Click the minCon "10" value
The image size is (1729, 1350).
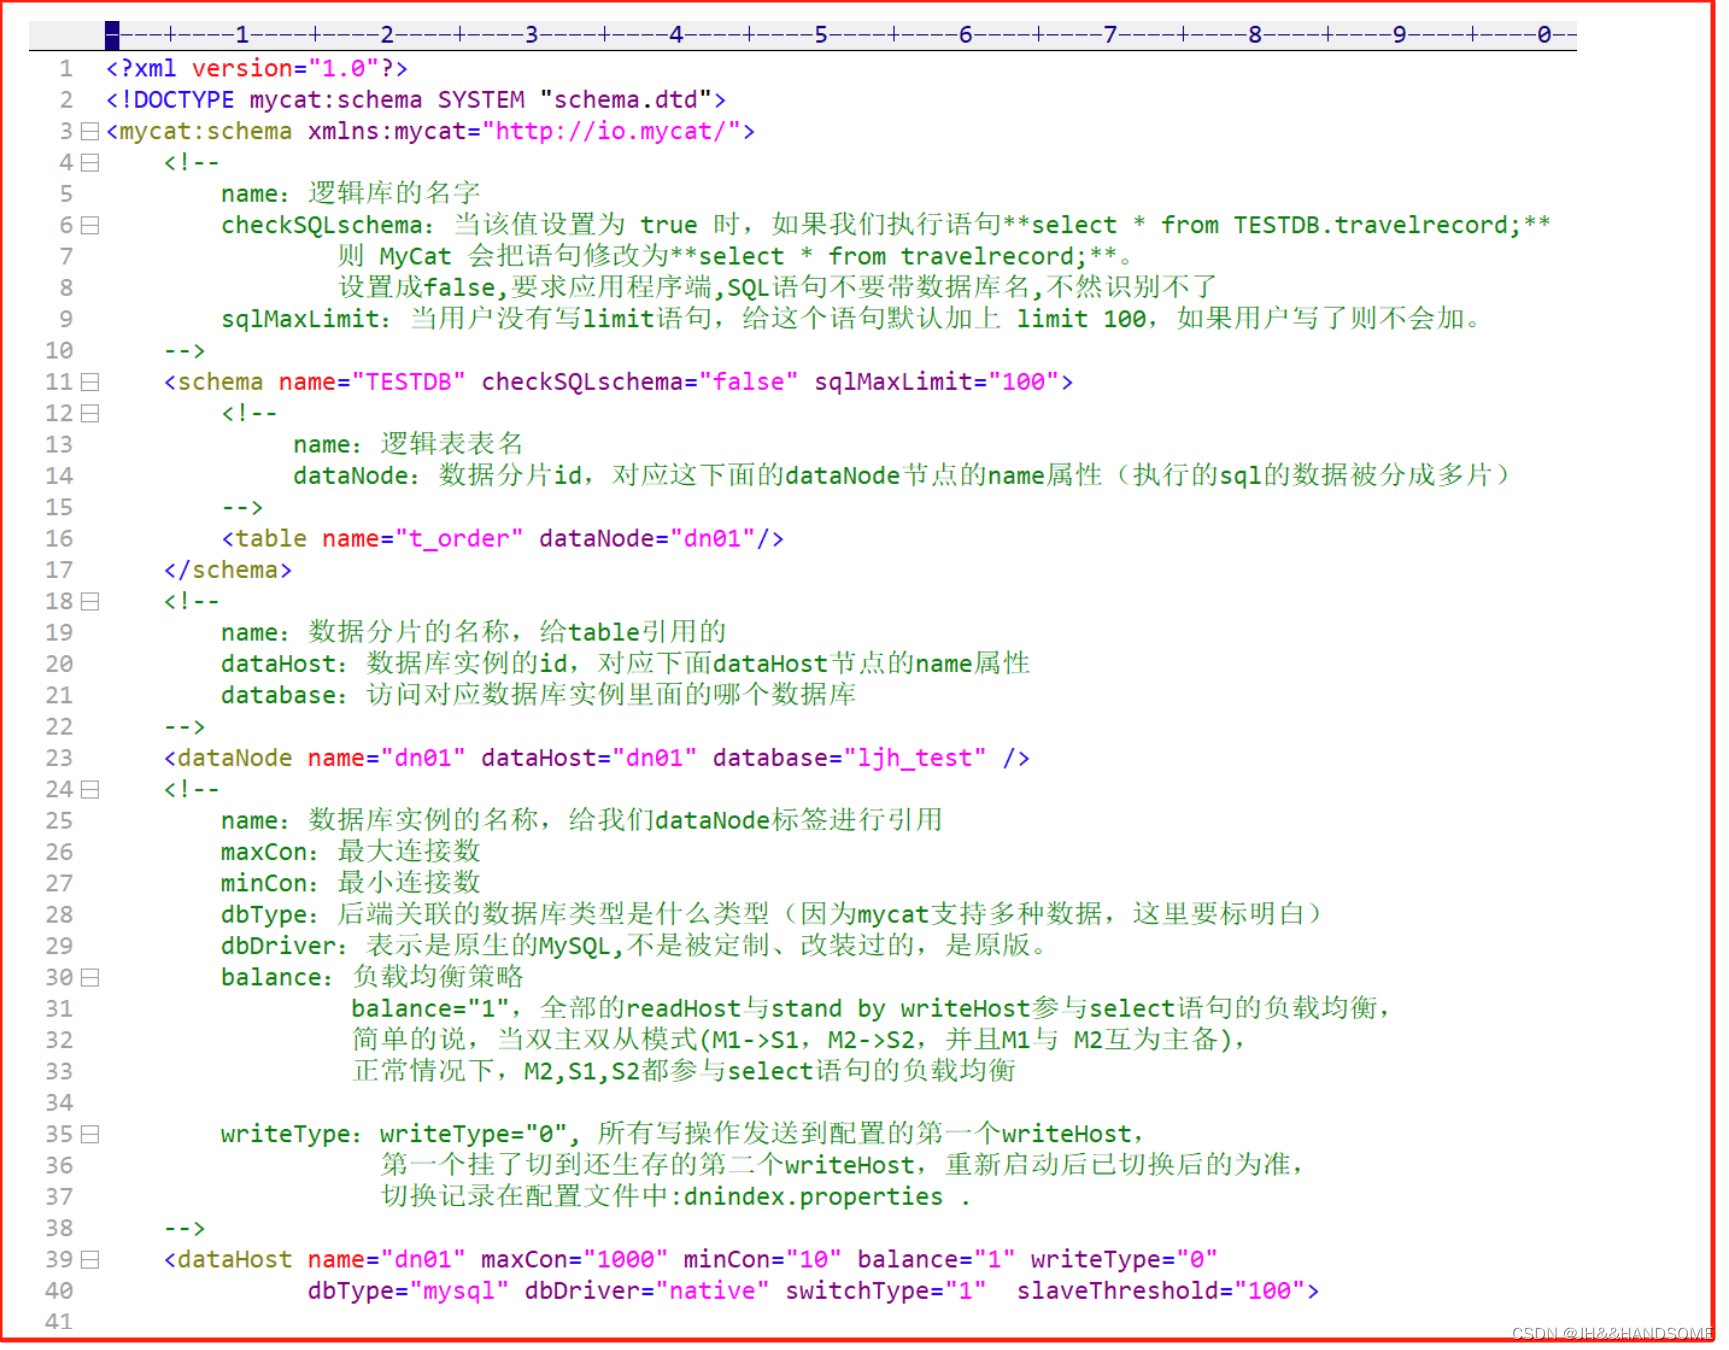tap(814, 1260)
